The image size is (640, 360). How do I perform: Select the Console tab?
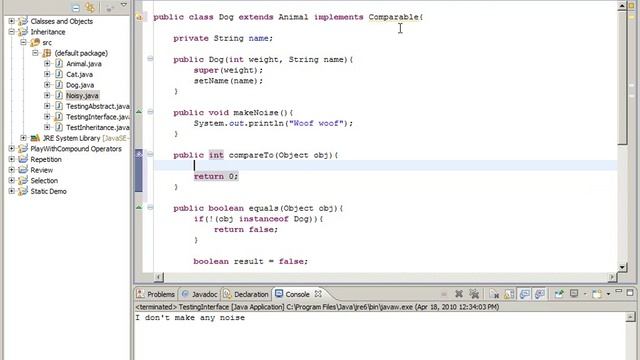pyautogui.click(x=293, y=294)
